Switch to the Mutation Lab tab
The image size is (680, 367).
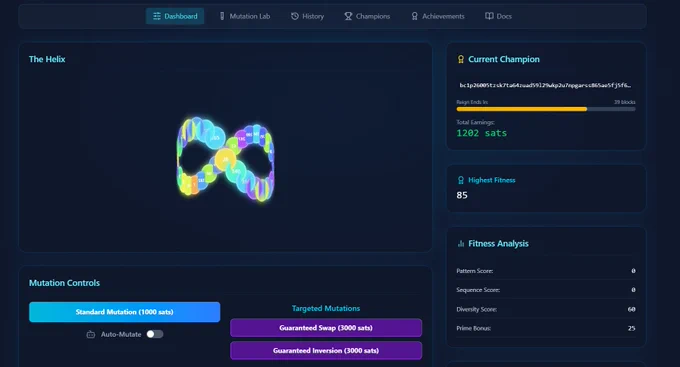coord(245,16)
